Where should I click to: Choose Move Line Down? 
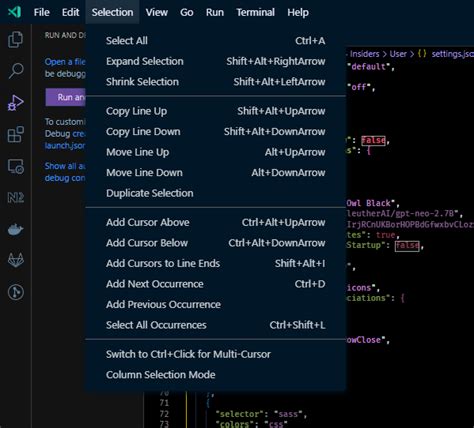tap(216, 173)
